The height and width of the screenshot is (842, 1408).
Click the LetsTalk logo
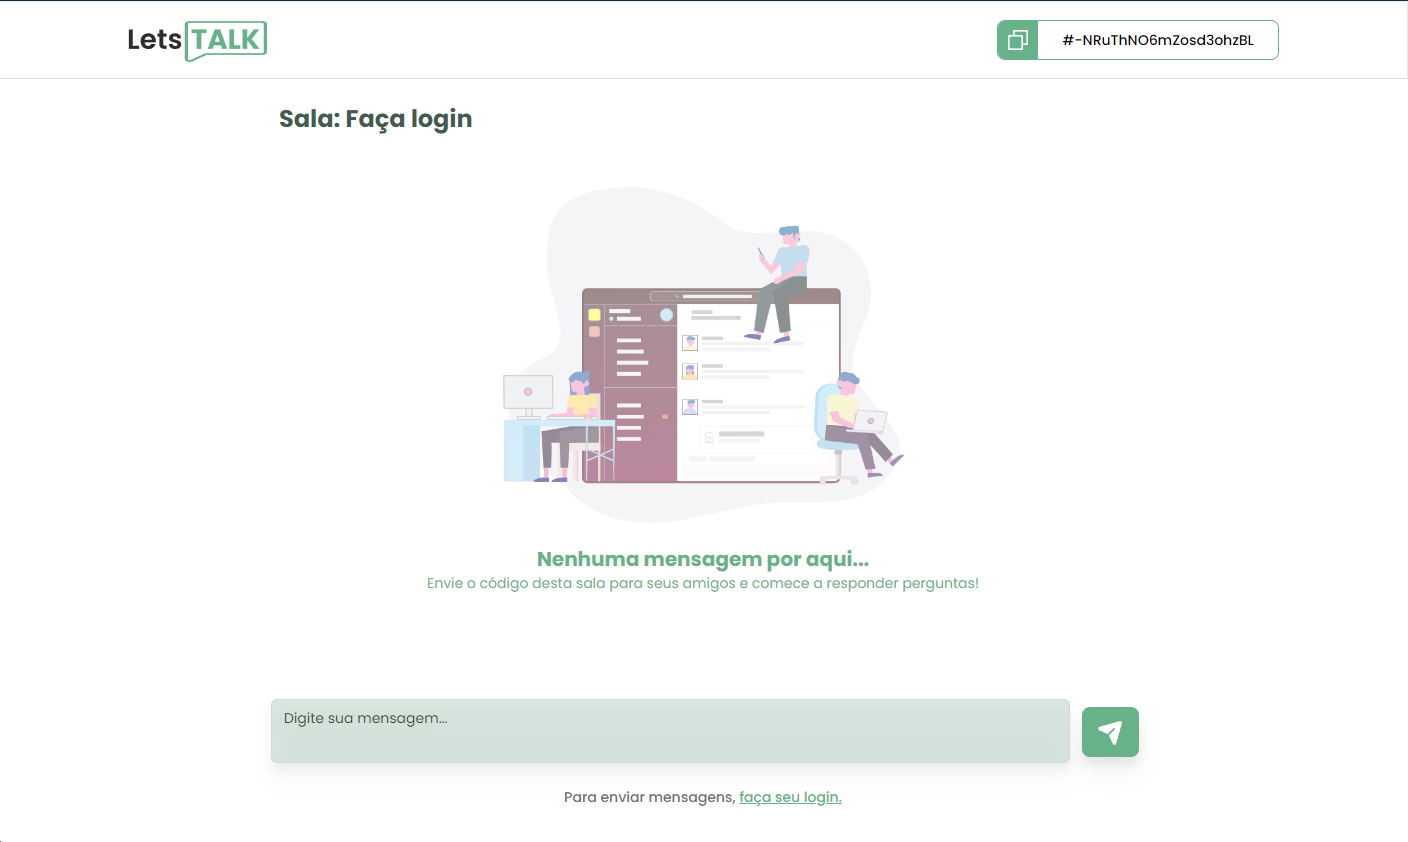tap(197, 40)
